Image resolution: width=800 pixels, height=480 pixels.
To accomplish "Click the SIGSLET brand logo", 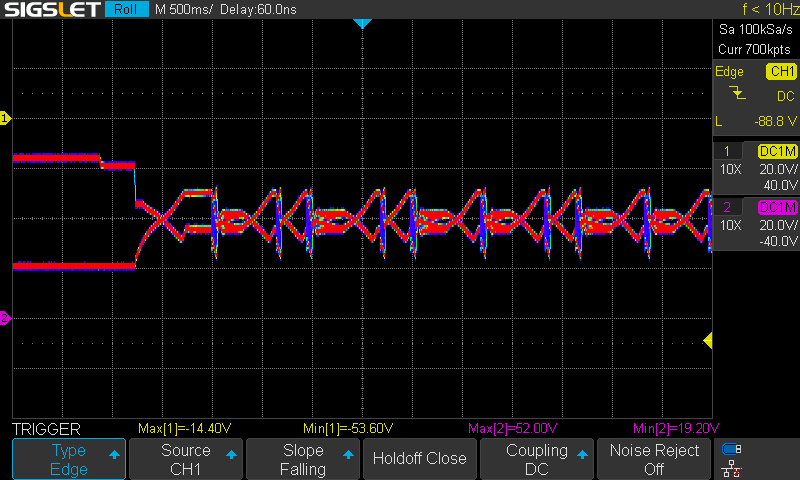I will click(52, 9).
